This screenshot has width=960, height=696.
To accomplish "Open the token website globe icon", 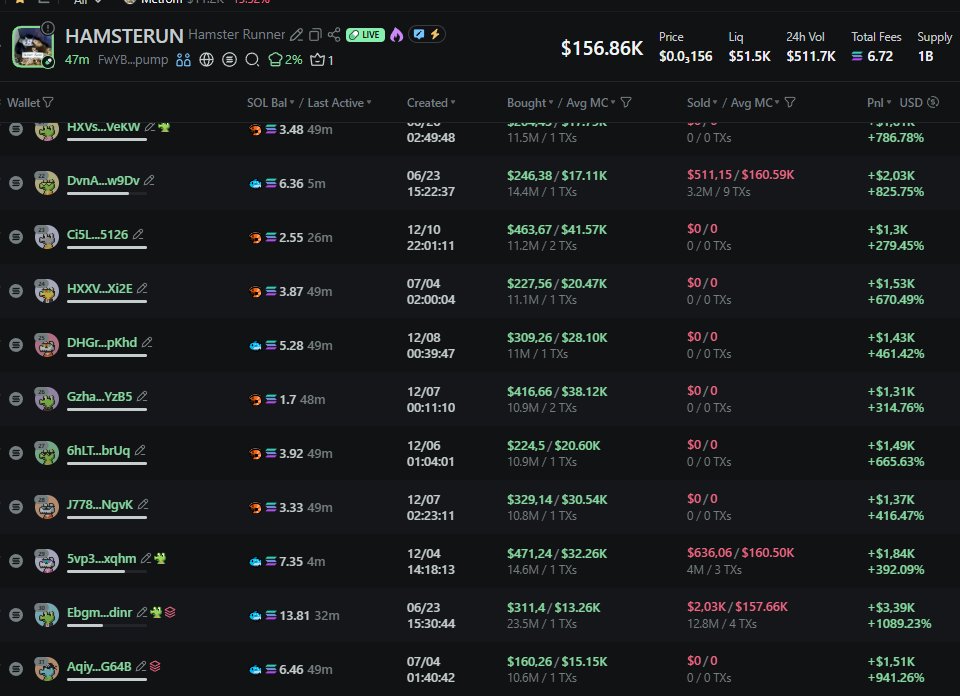I will (206, 60).
